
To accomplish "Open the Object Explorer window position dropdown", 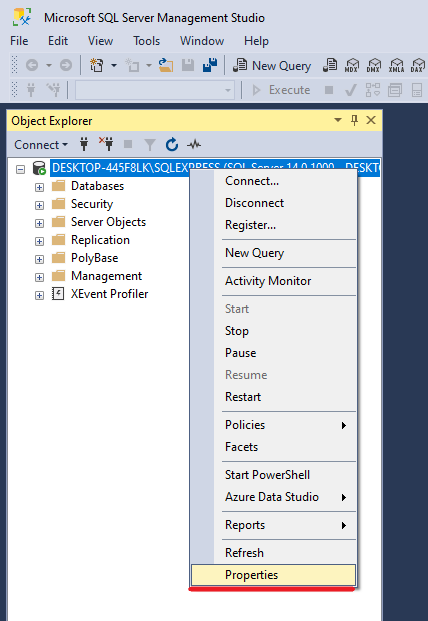I will coord(338,120).
